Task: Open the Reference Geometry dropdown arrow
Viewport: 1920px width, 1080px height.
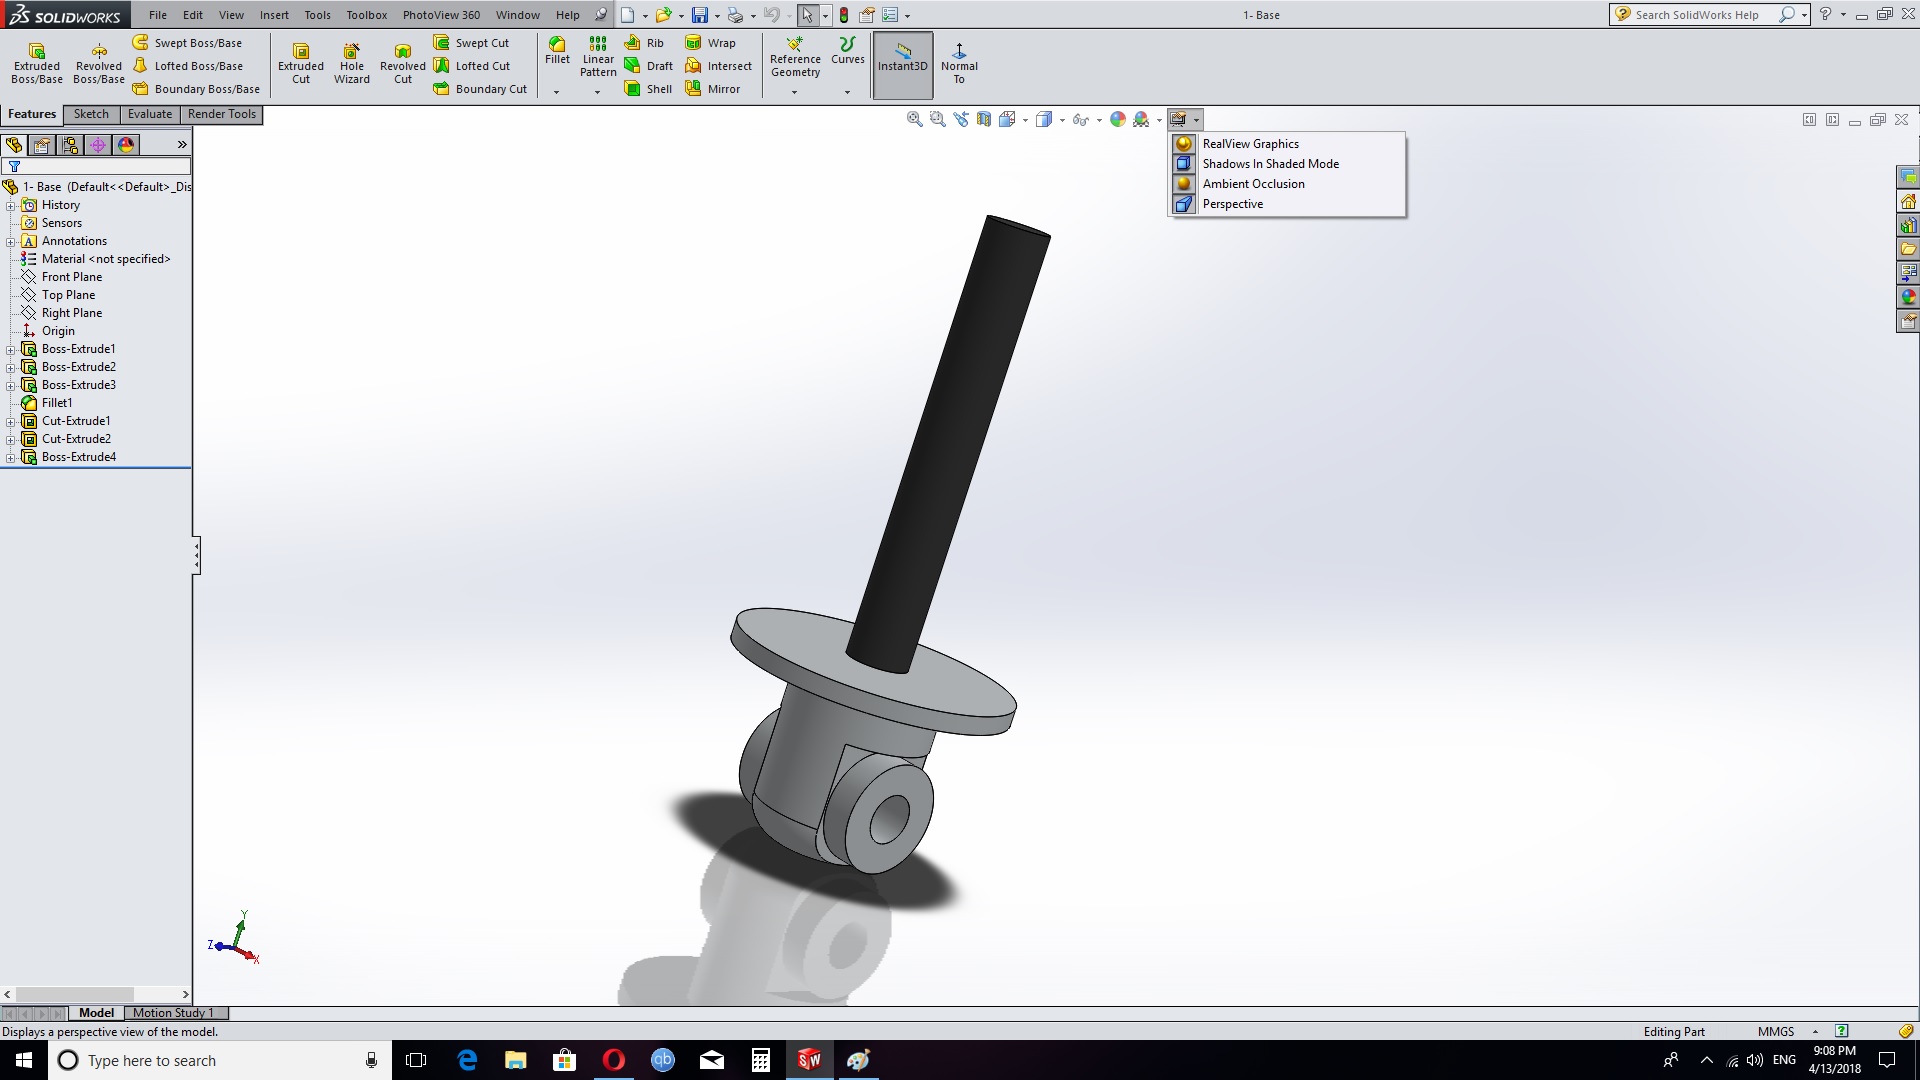Action: point(795,92)
